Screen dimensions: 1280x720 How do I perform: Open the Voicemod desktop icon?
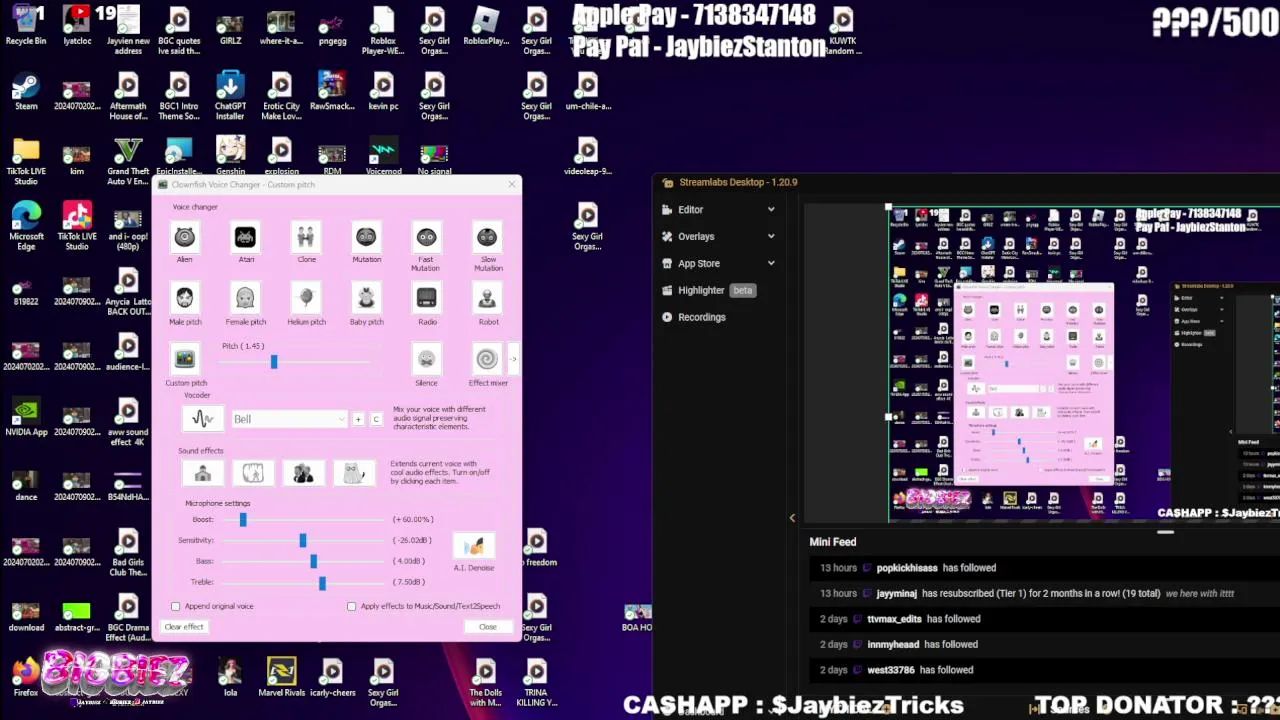(x=383, y=157)
